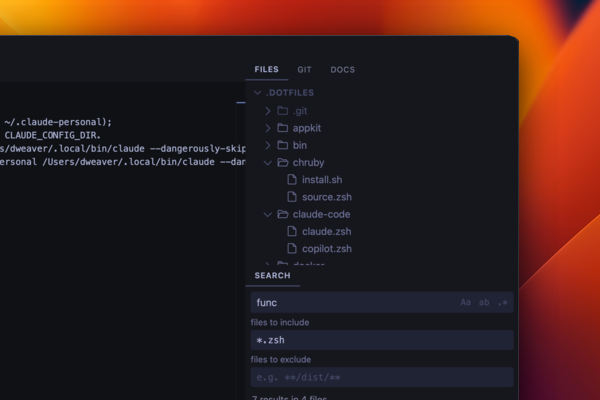Toggle regex (.*) search option

(502, 302)
